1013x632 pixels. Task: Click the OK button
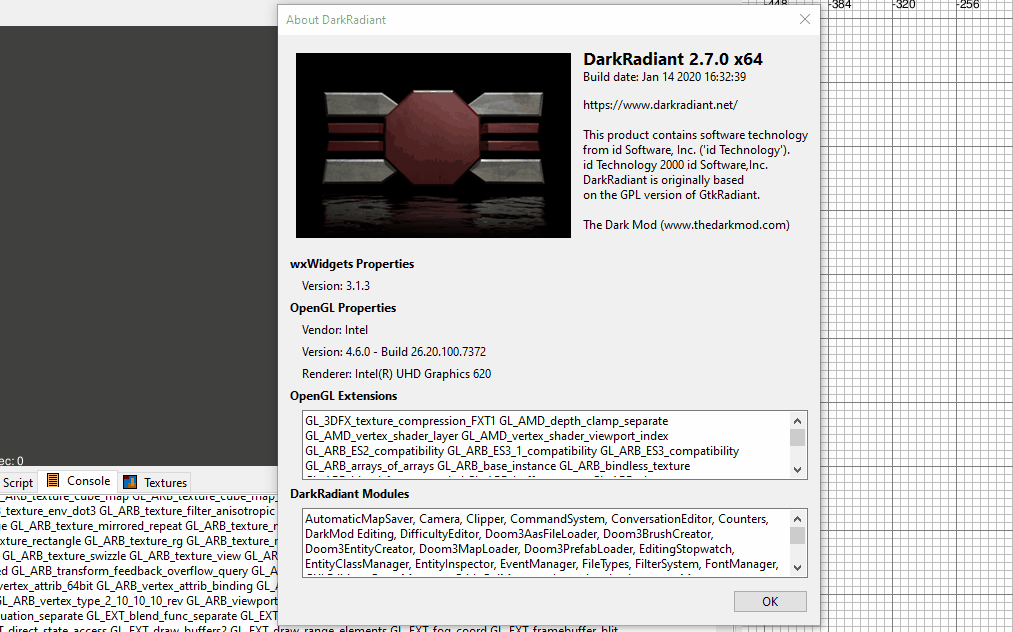tap(769, 601)
